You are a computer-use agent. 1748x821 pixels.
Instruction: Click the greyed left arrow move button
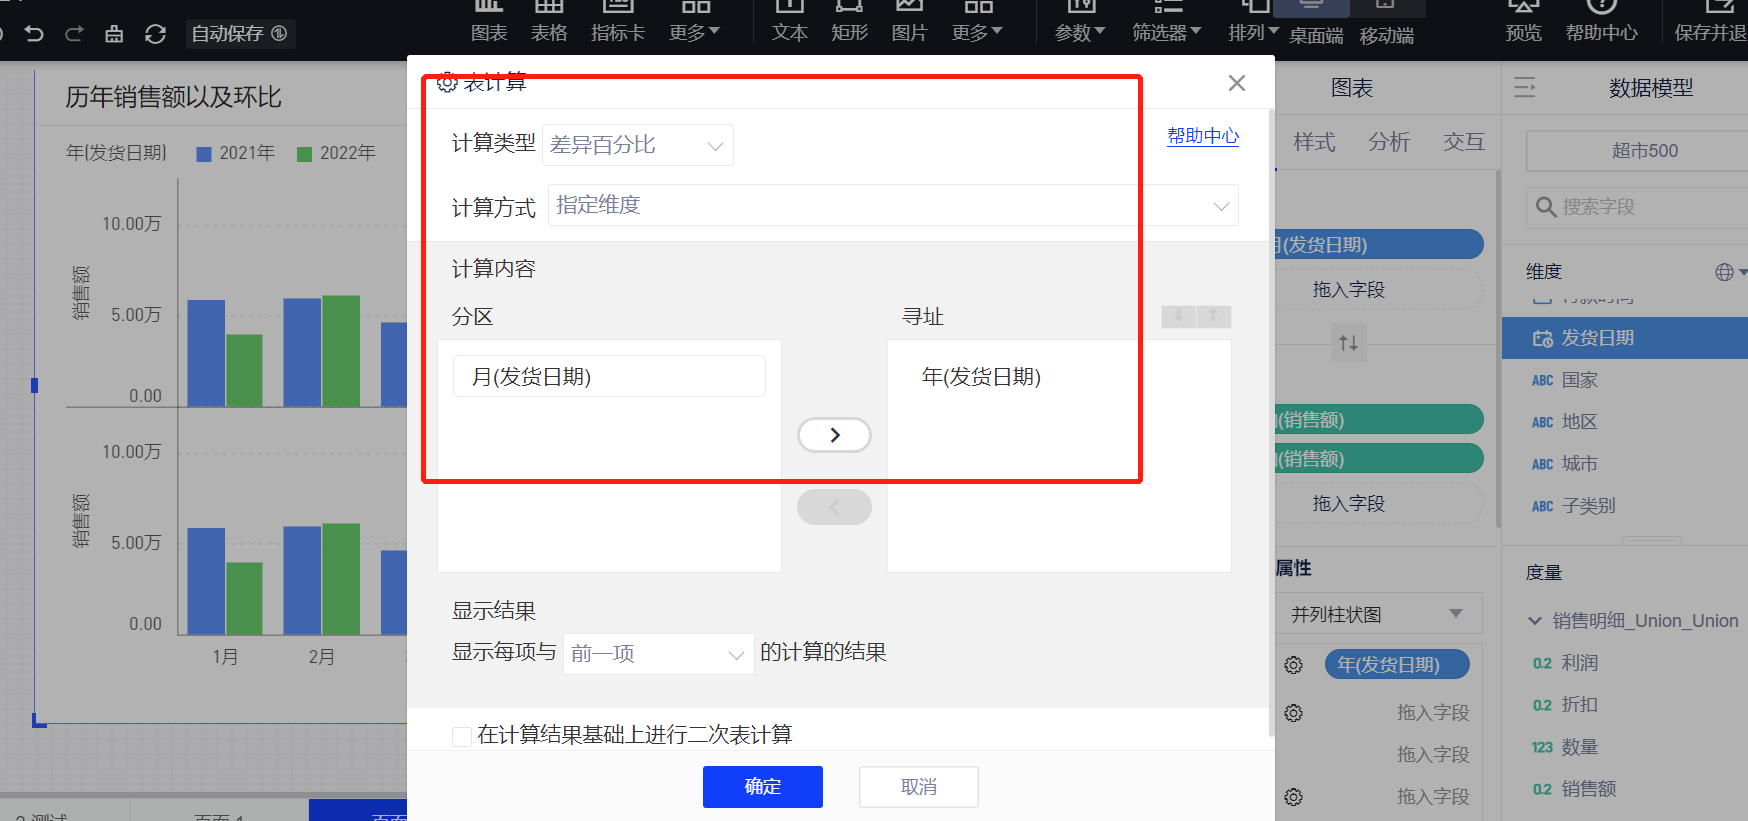834,507
